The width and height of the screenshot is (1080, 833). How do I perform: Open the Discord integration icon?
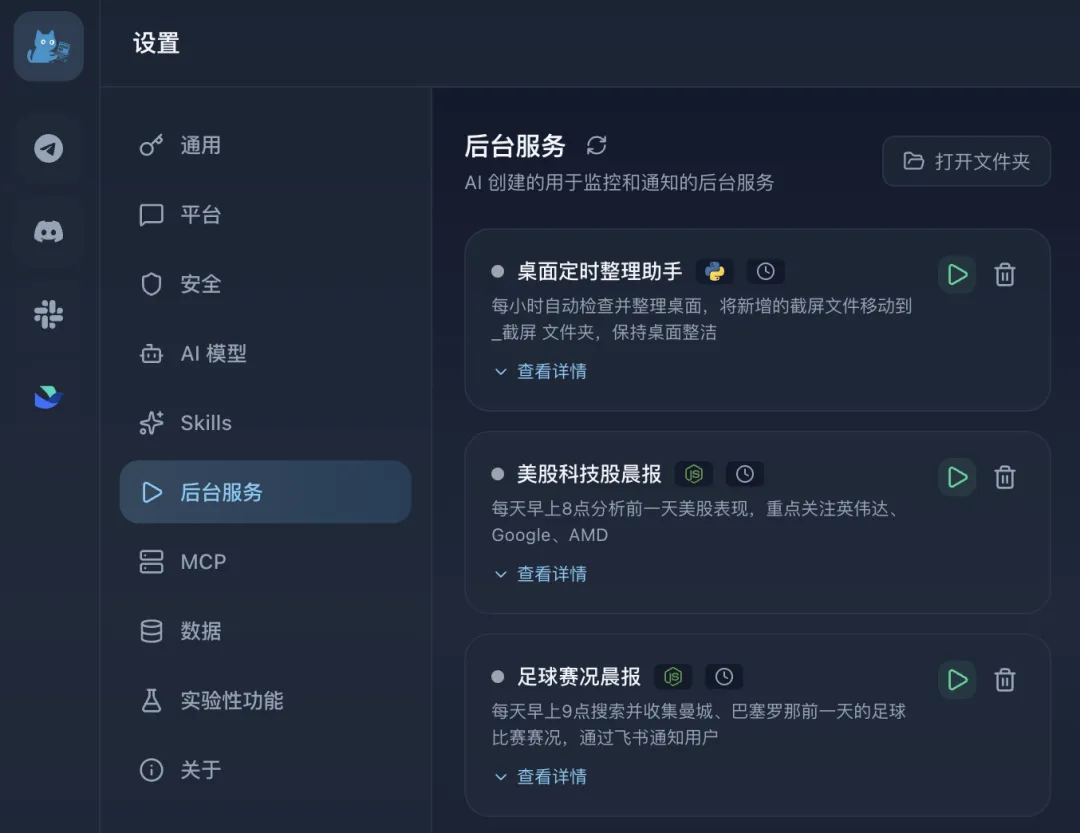tap(47, 231)
